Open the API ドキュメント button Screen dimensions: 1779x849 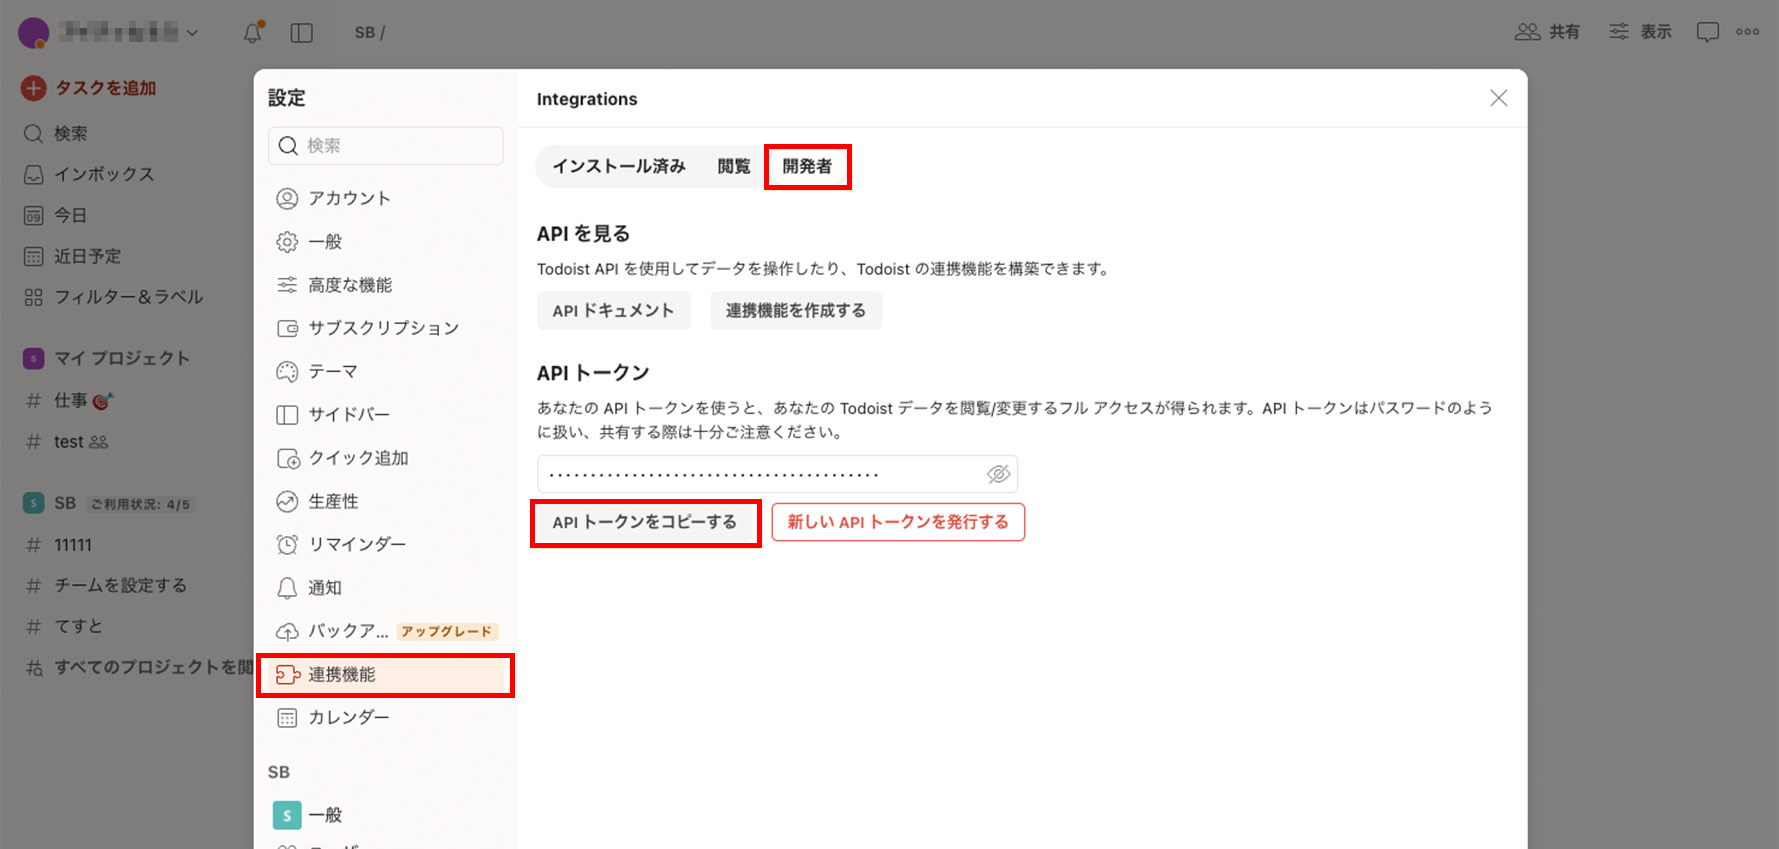pyautogui.click(x=613, y=311)
